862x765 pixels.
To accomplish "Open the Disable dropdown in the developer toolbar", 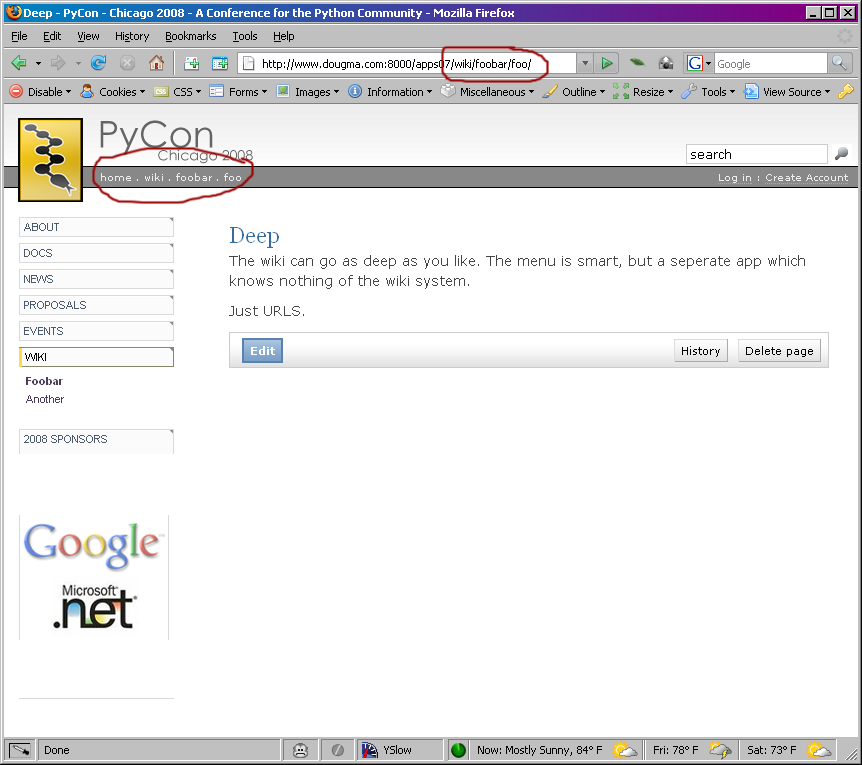I will (42, 92).
